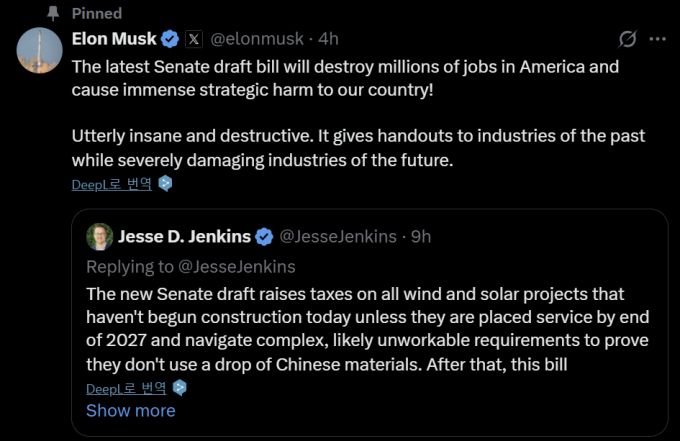Translate Elon's post via DeepL 번역 link
Image resolution: width=680 pixels, height=441 pixels.
(x=112, y=184)
